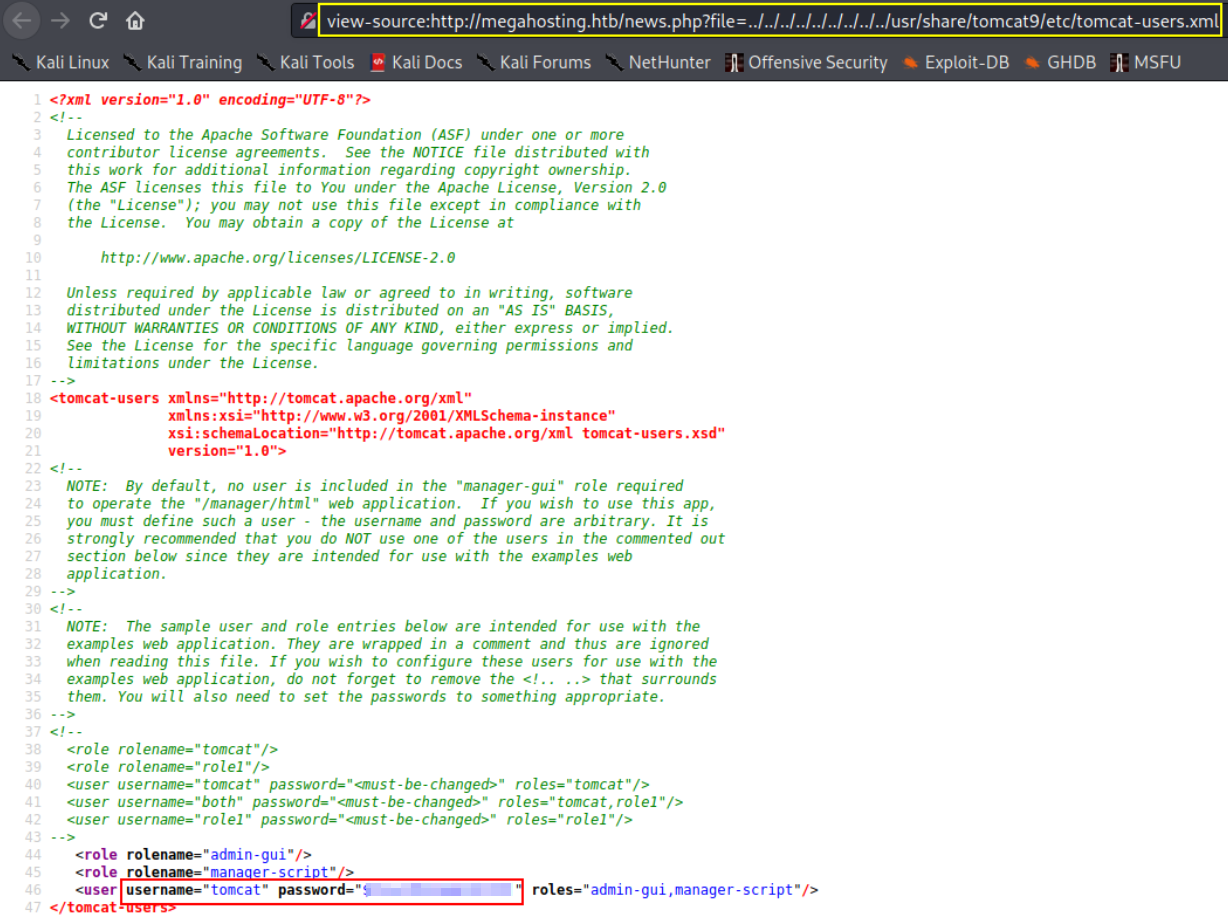1228x919 pixels.
Task: Open the GHDB bookmark
Action: coord(1060,62)
